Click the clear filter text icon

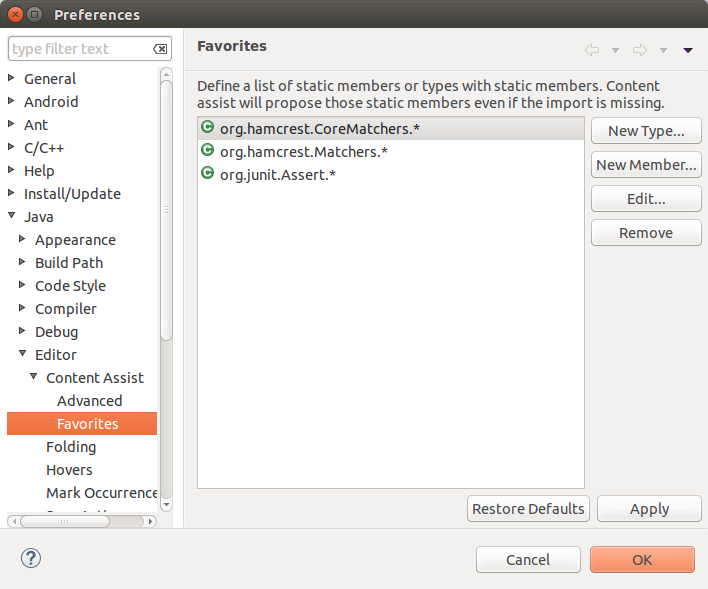(x=160, y=49)
